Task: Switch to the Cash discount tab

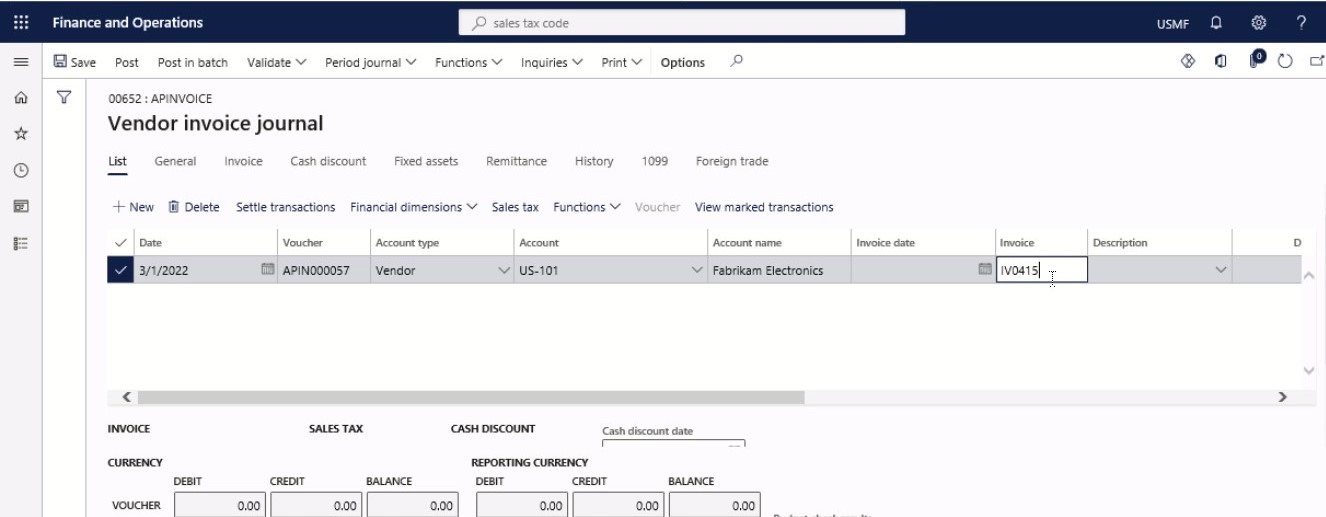Action: pos(328,161)
